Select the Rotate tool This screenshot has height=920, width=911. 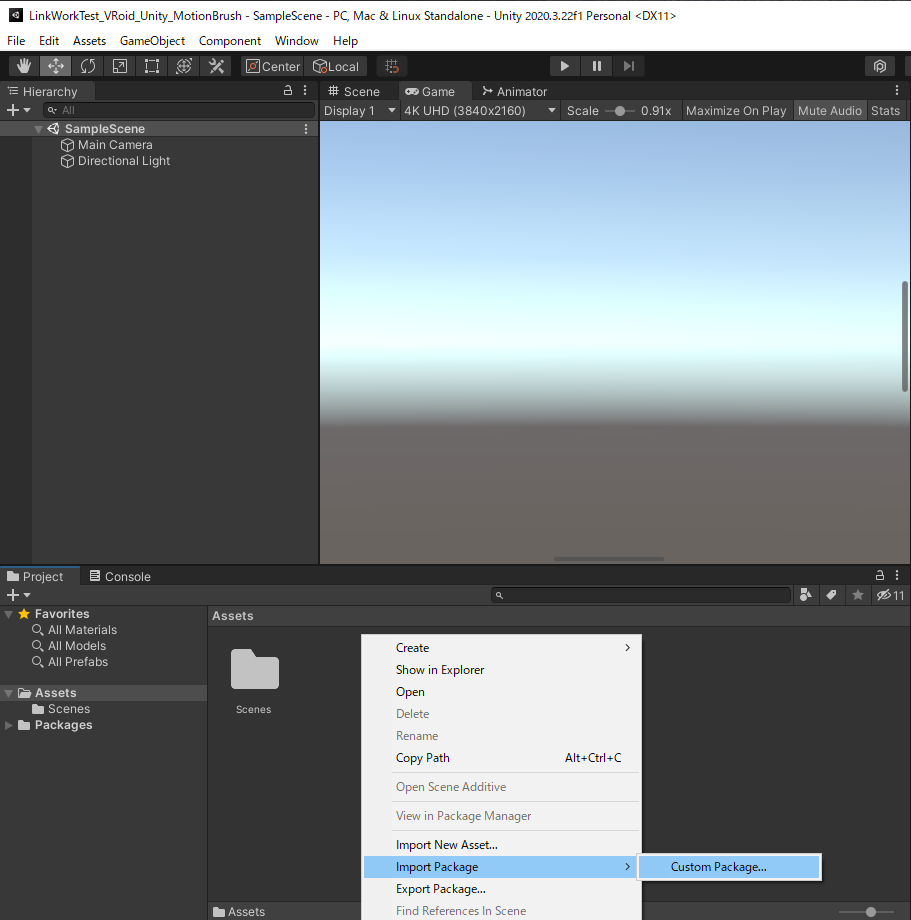(x=88, y=66)
